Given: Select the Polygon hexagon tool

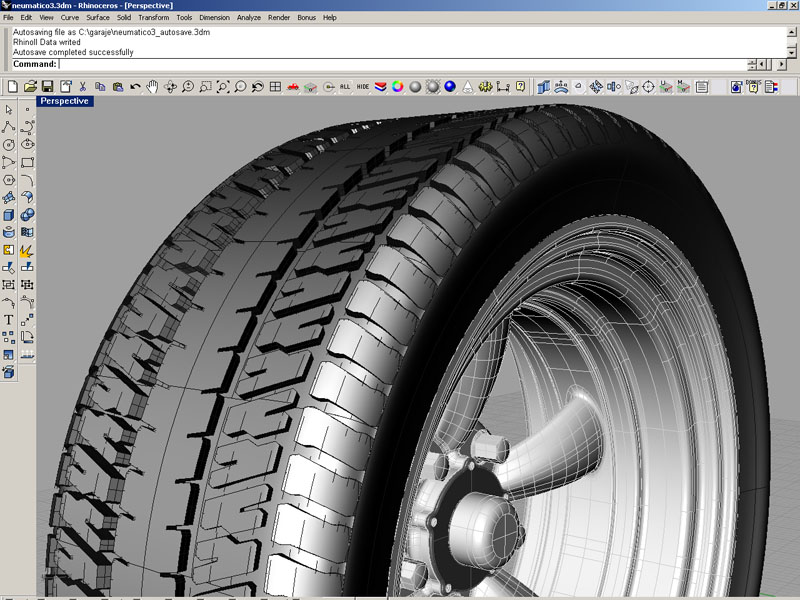Looking at the screenshot, I should (x=9, y=180).
